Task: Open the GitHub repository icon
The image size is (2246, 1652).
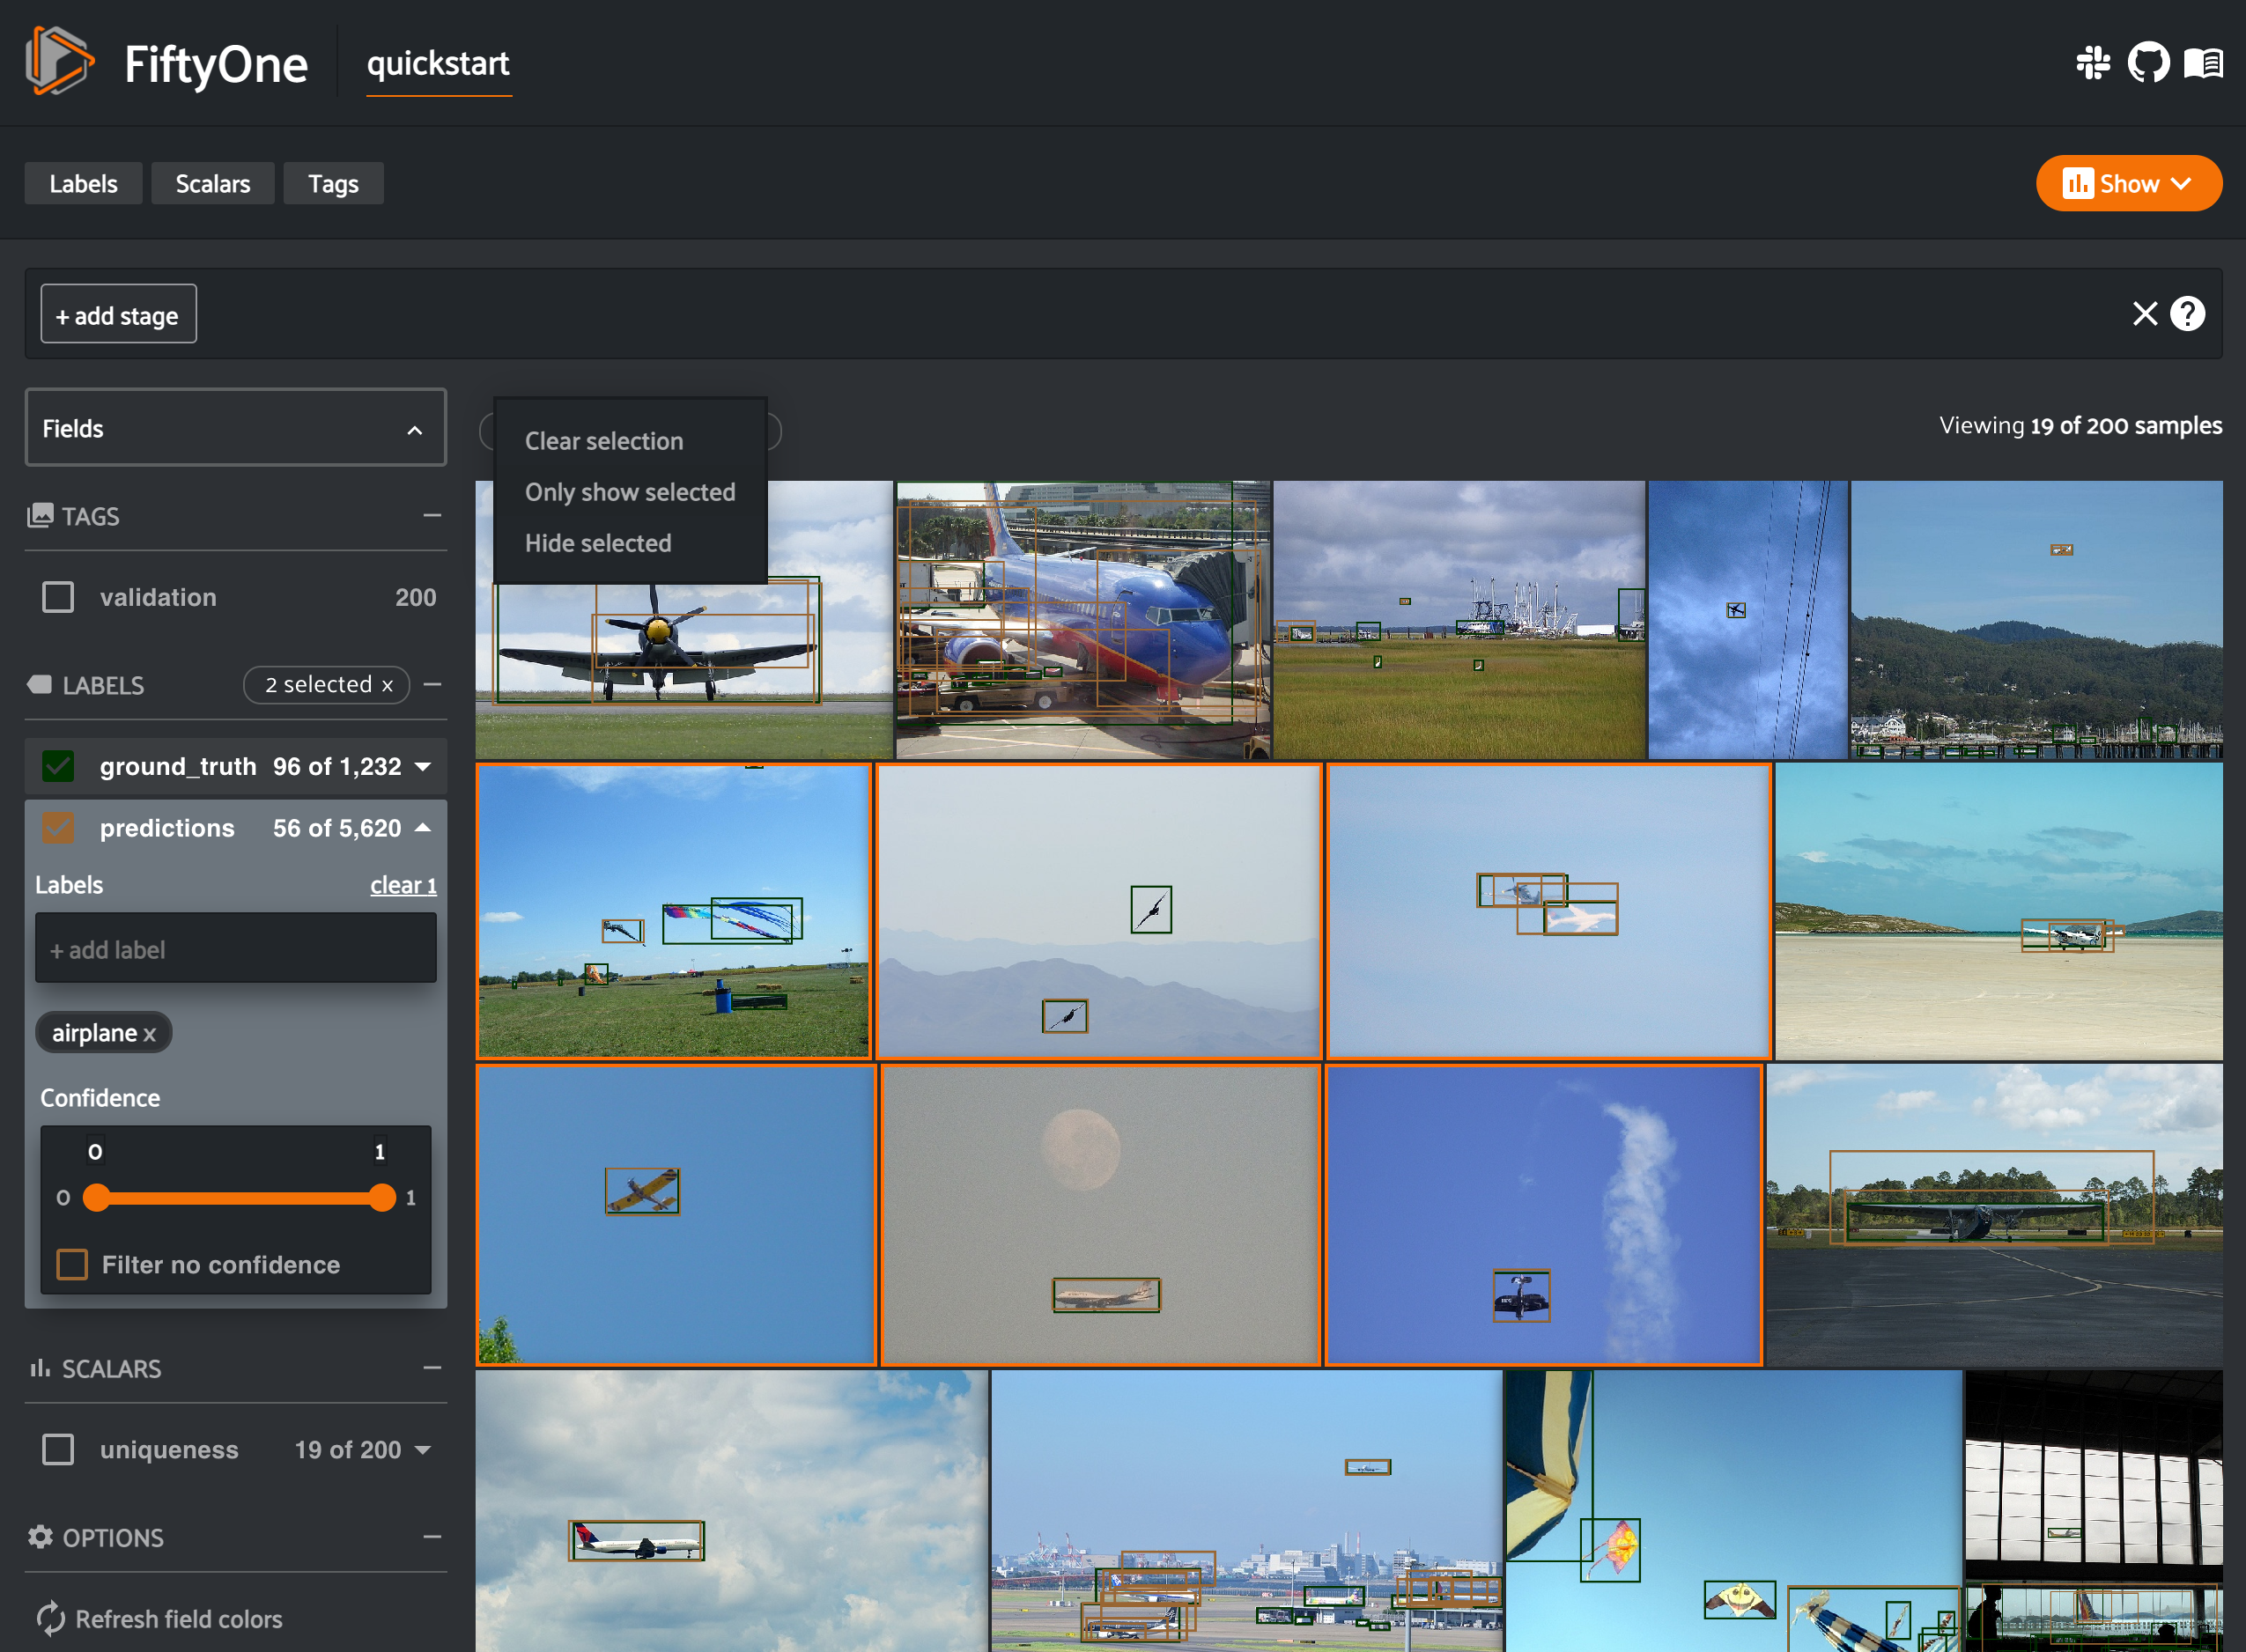Action: click(2148, 63)
